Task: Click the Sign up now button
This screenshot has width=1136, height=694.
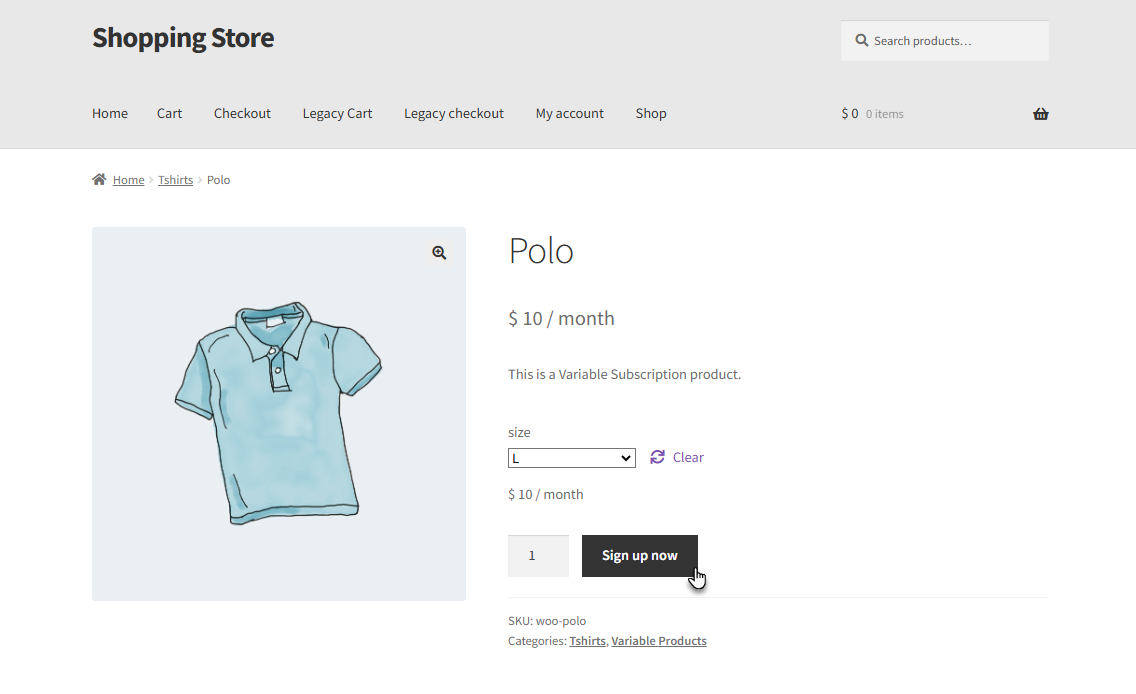Action: (640, 556)
